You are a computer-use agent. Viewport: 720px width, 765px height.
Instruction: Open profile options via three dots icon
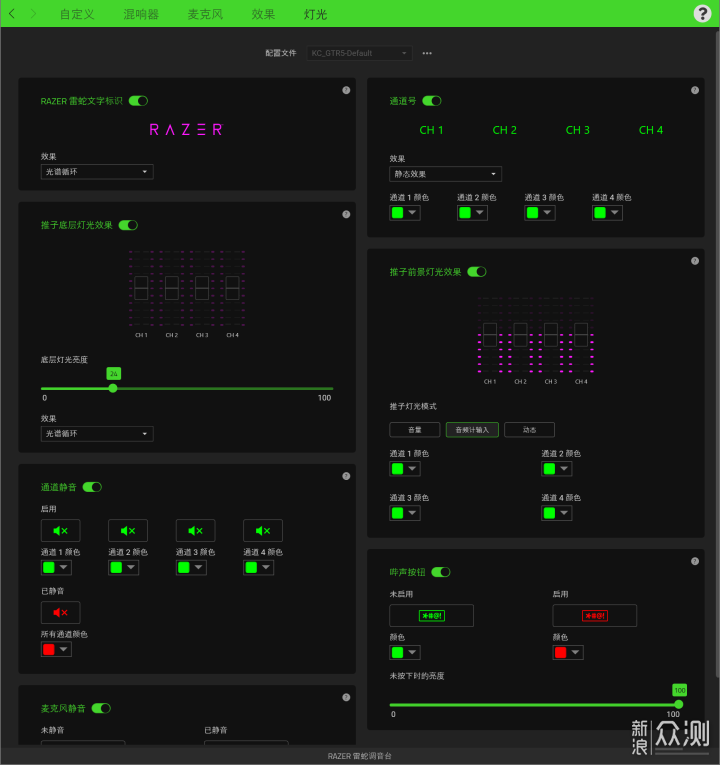click(x=427, y=53)
